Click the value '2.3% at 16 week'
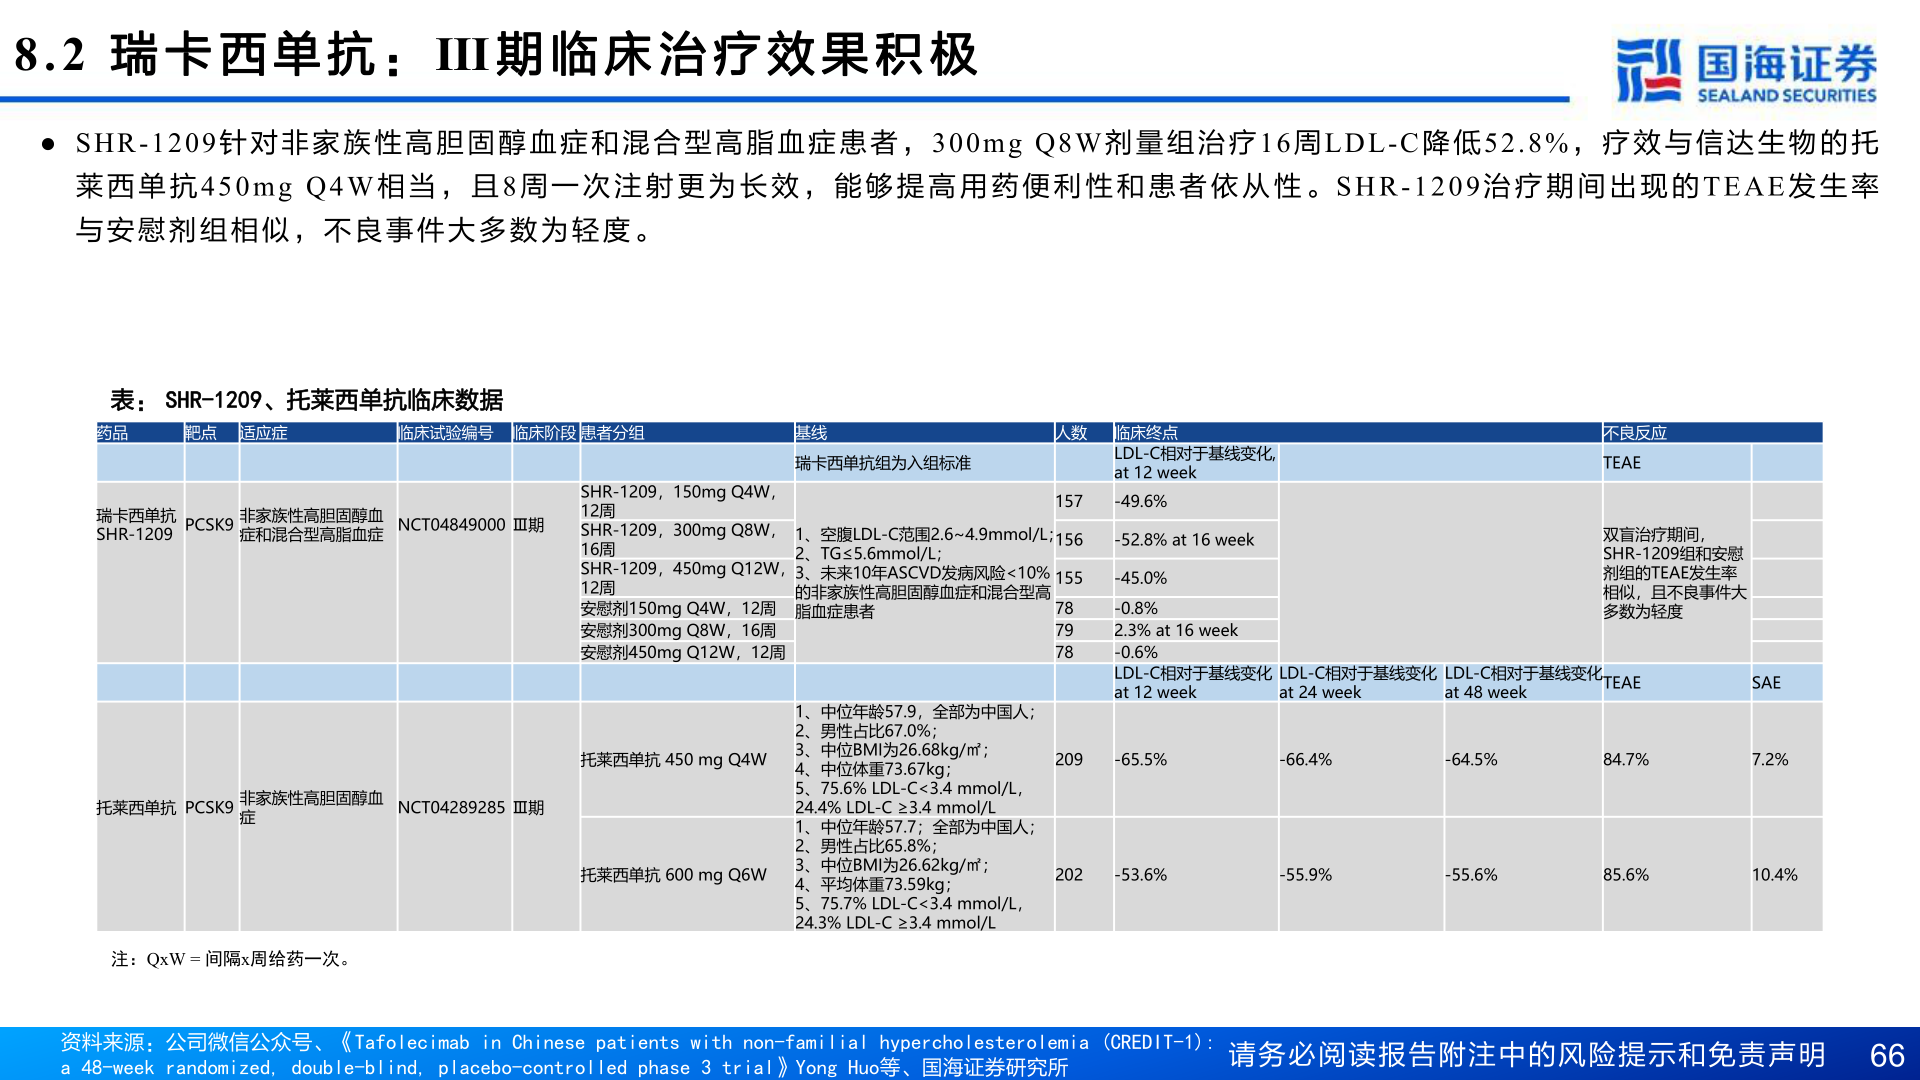The height and width of the screenshot is (1080, 1920). pyautogui.click(x=1176, y=630)
